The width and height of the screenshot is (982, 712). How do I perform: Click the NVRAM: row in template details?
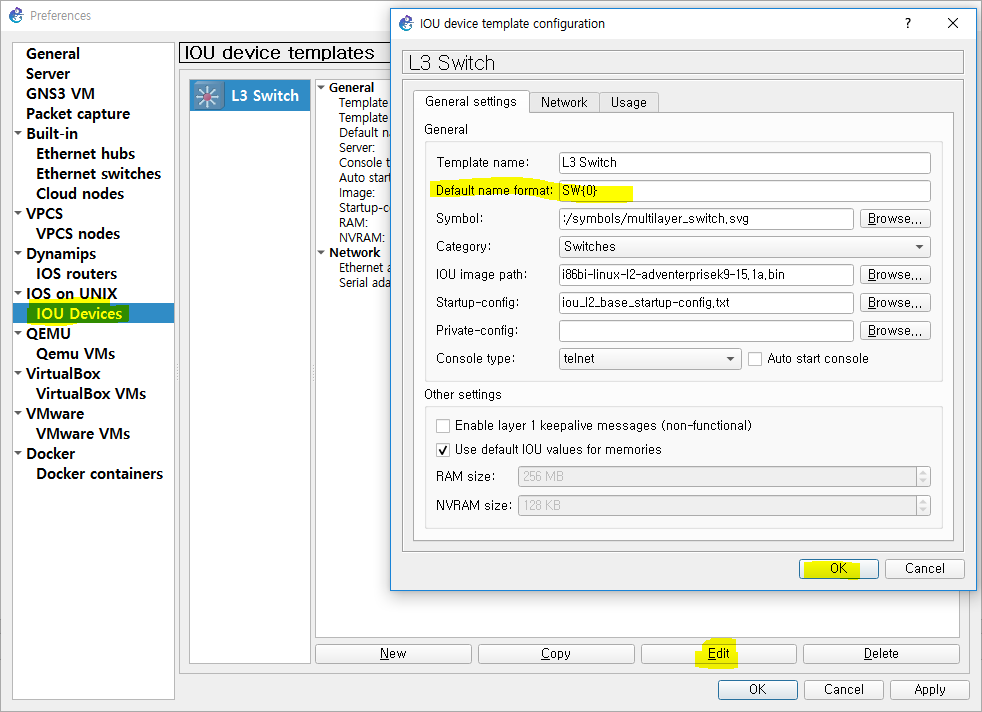(361, 238)
